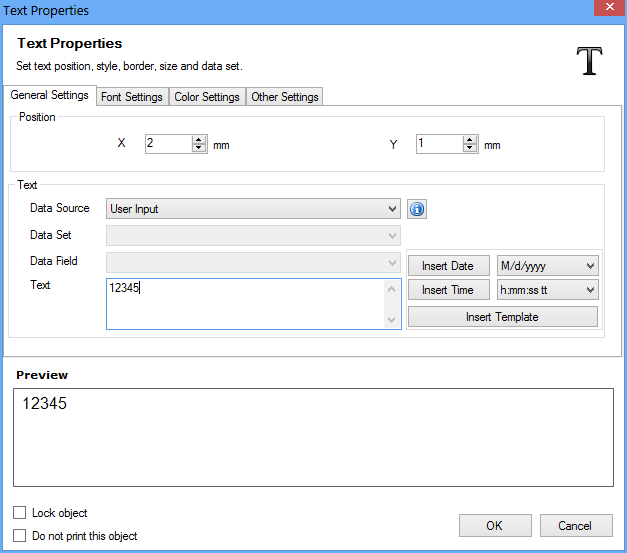Go to the Other Settings tab

[285, 97]
